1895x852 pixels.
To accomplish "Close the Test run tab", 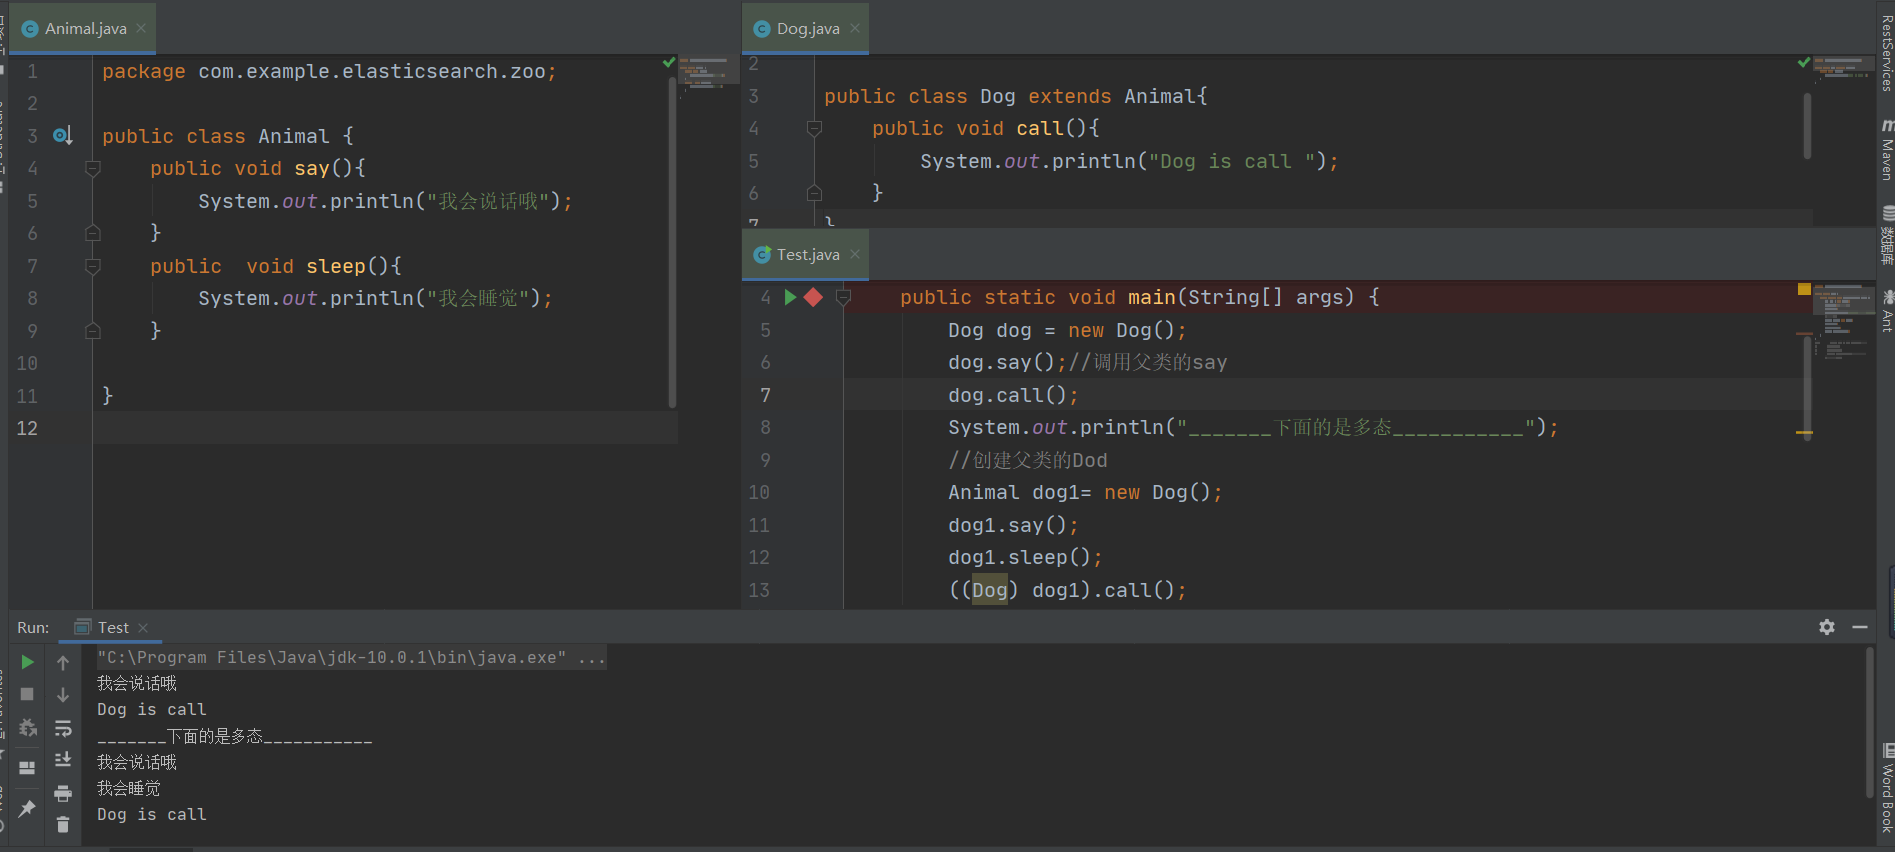I will (x=143, y=627).
